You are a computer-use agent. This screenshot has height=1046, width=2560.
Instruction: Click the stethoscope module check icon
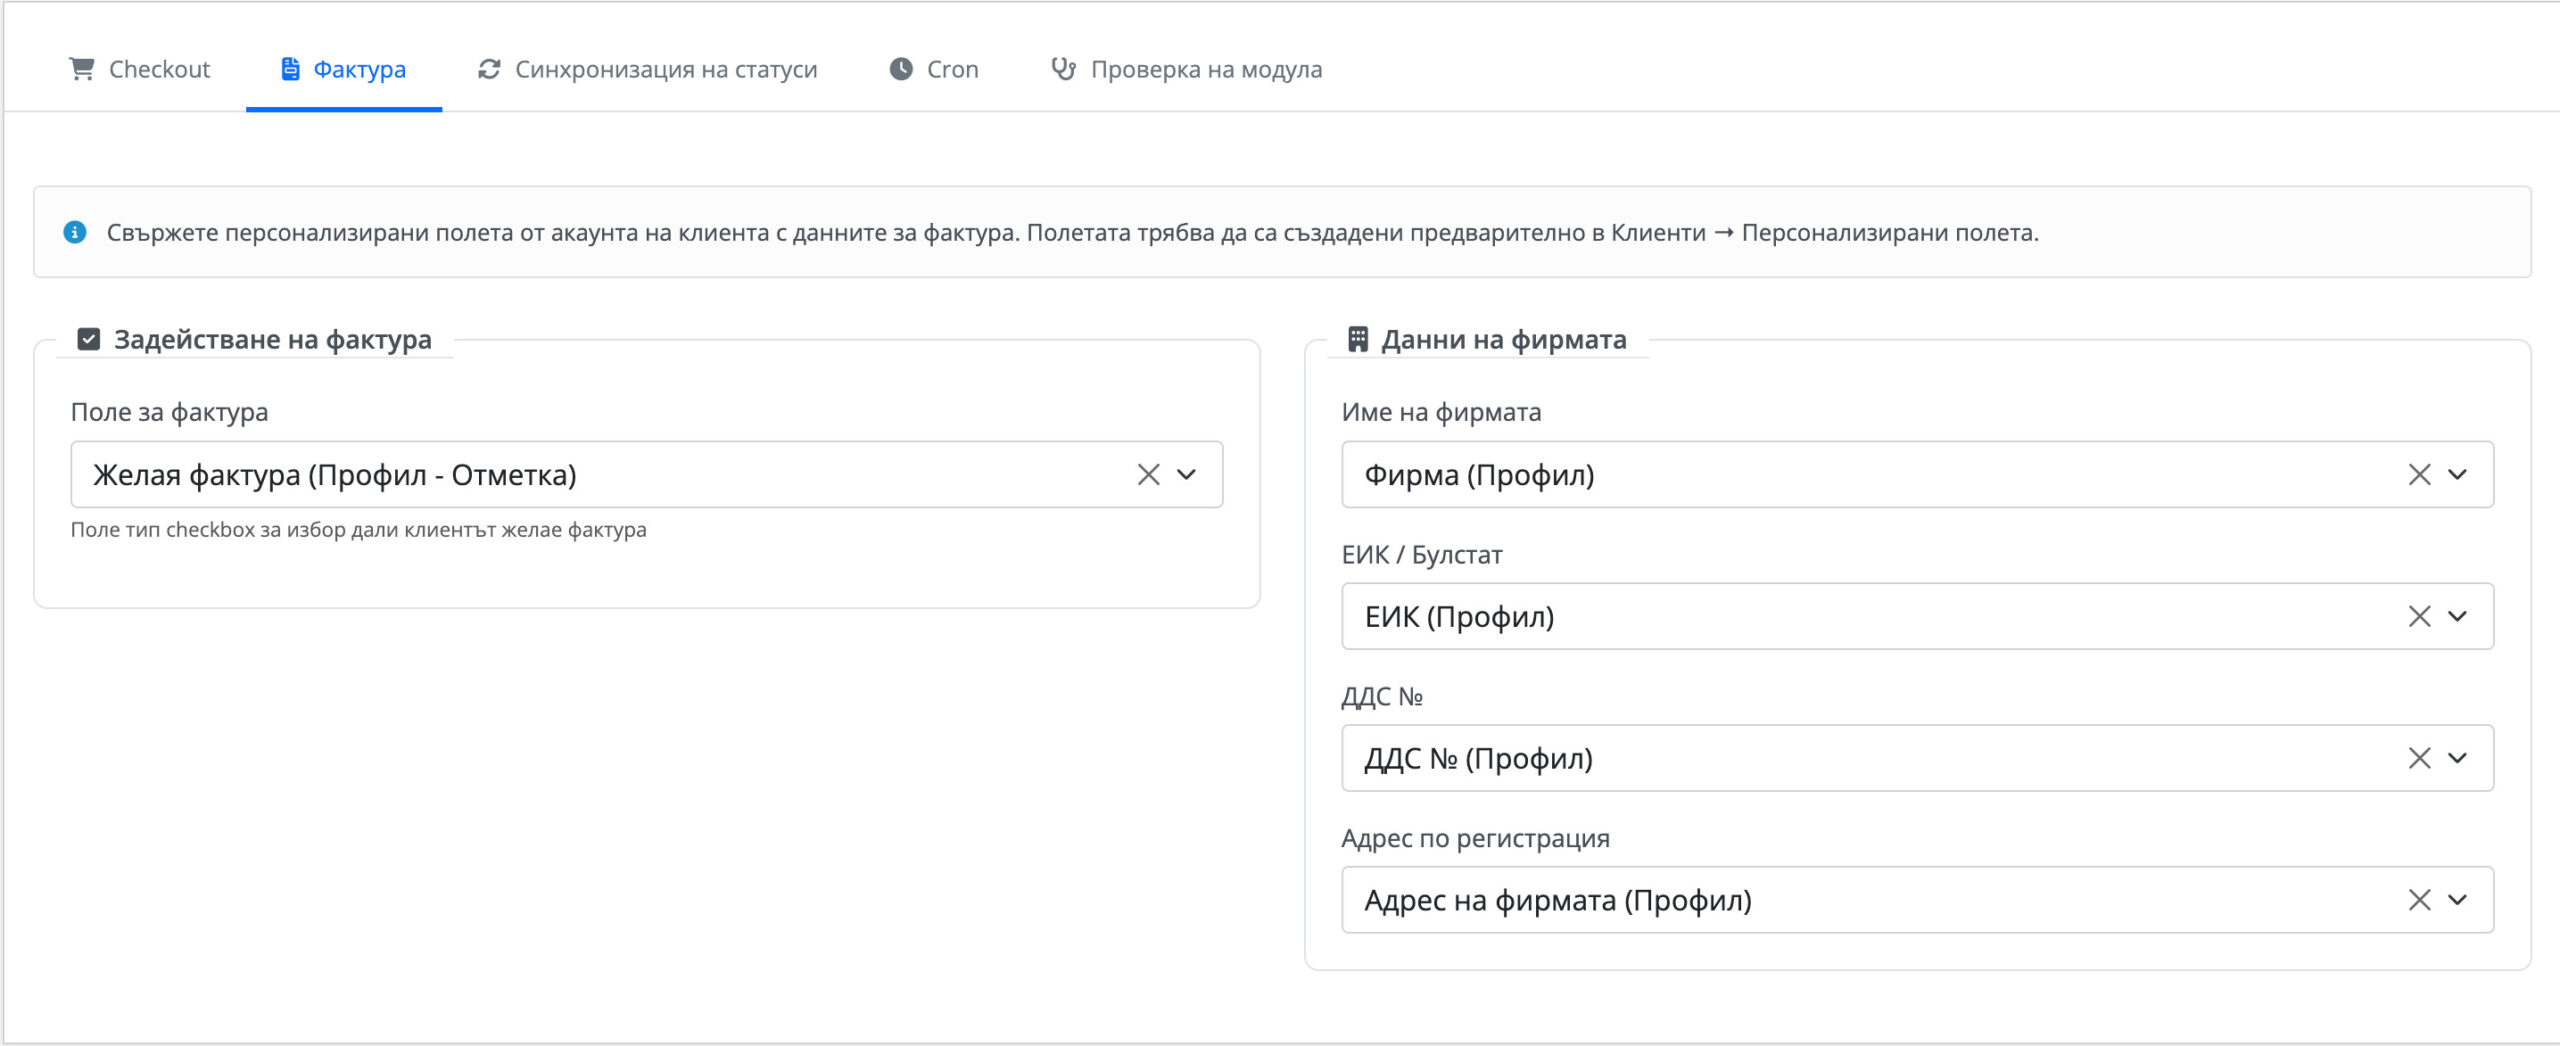[x=1063, y=69]
